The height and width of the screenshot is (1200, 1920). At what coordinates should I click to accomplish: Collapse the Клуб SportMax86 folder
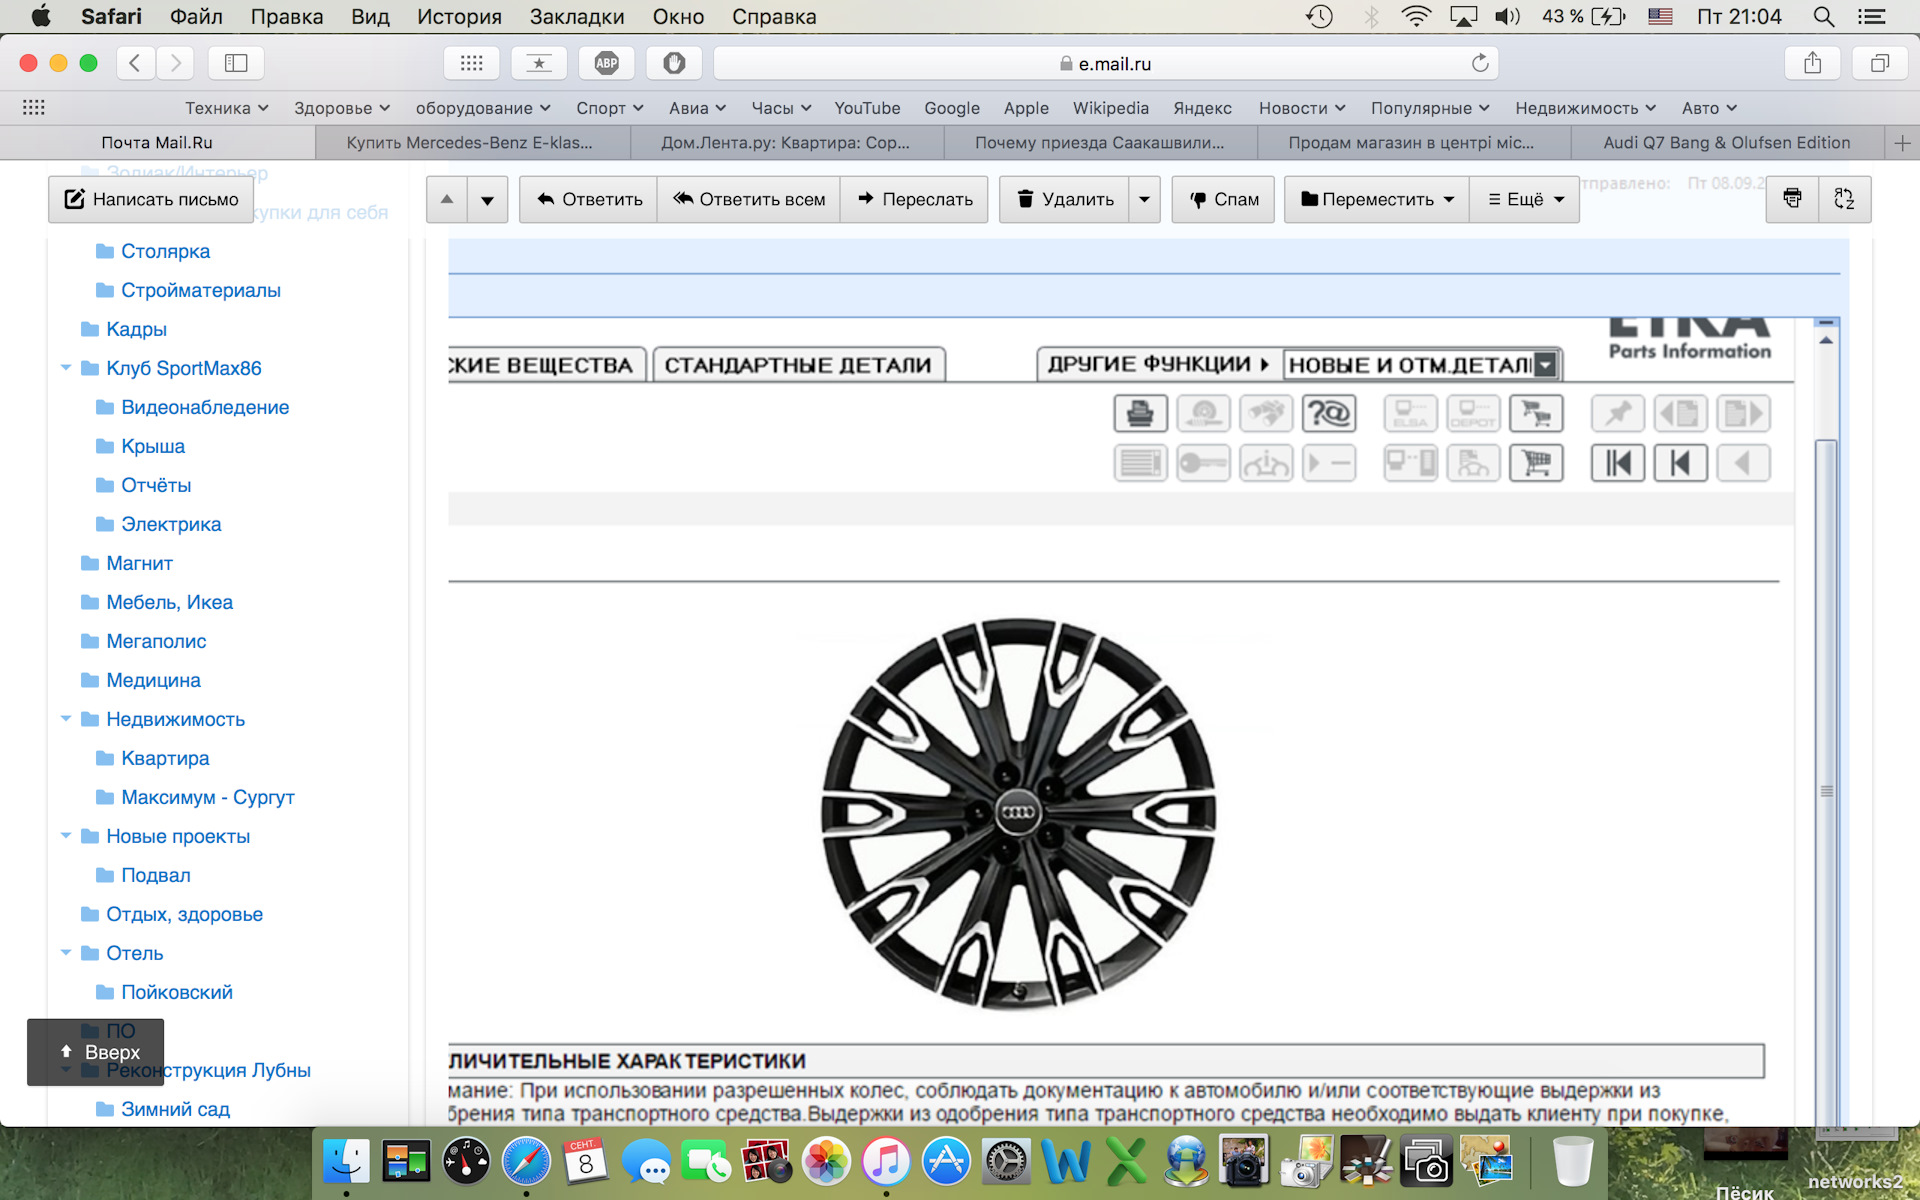point(66,368)
